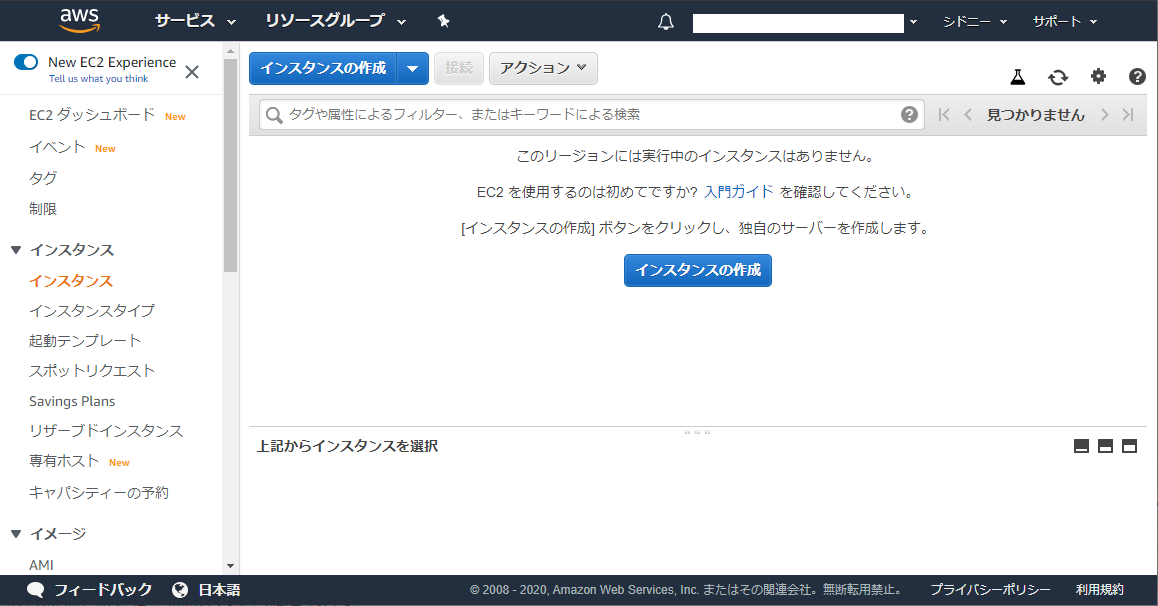Toggle the New EC2 Experience switch
This screenshot has height=606, width=1158.
pyautogui.click(x=26, y=62)
